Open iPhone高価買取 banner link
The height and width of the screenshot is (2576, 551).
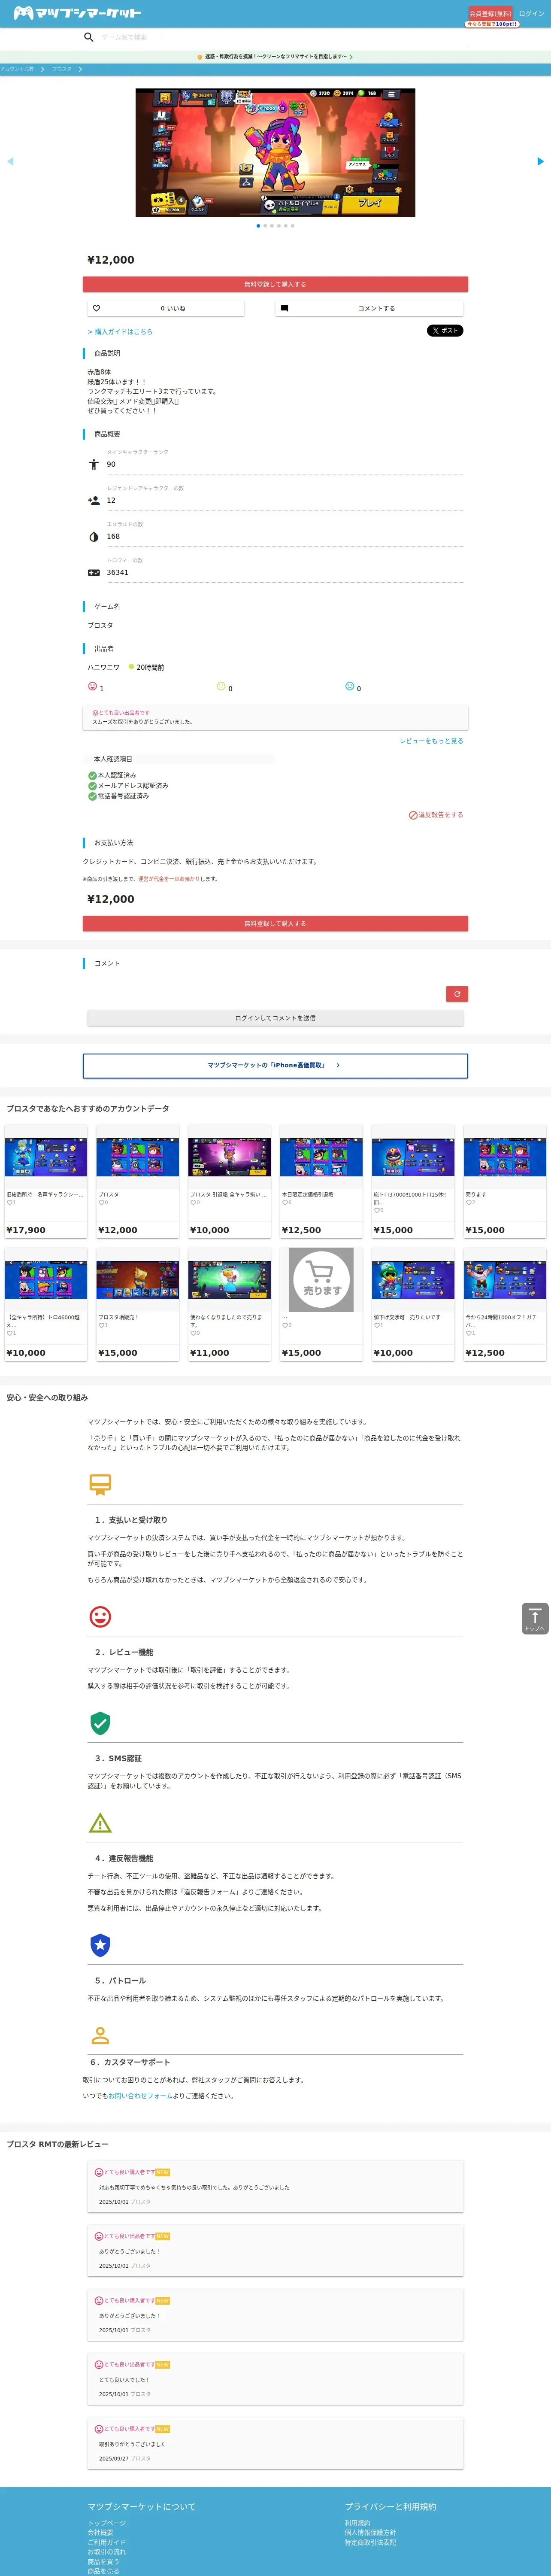[x=275, y=1066]
